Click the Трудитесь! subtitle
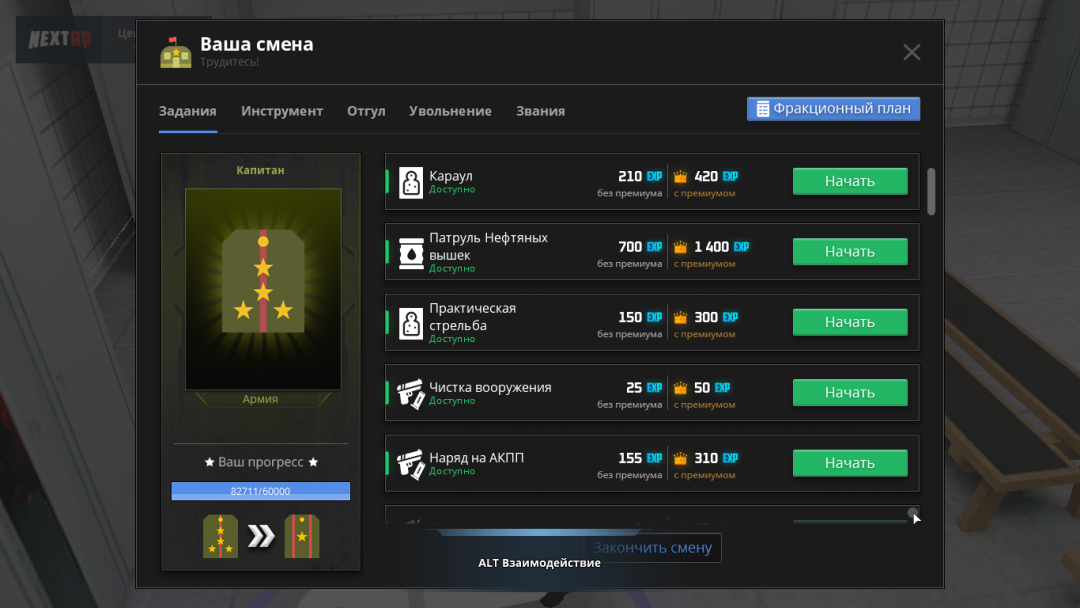 (229, 62)
